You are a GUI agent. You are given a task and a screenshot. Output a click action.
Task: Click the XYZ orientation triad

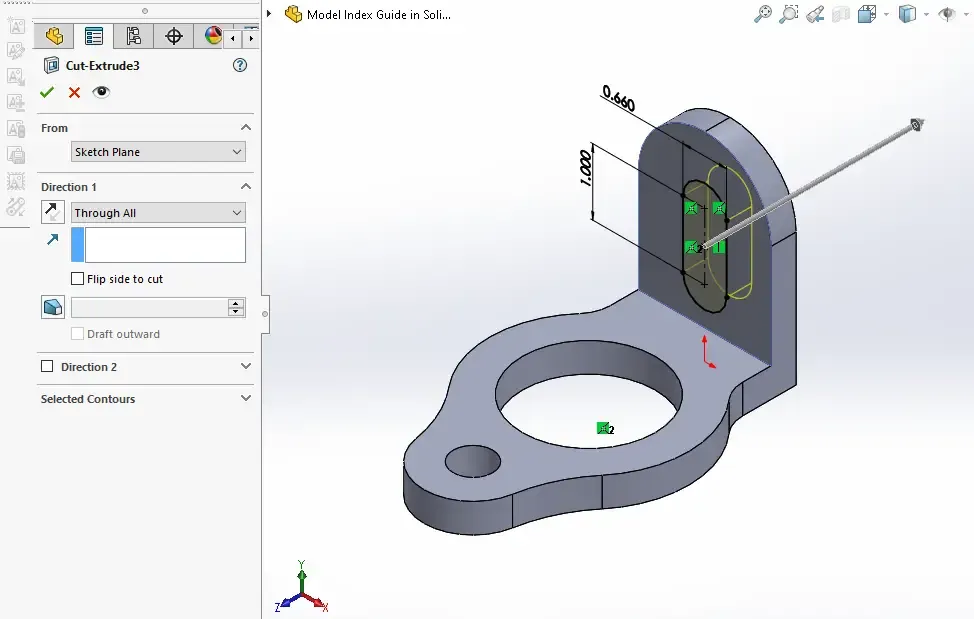pos(302,587)
